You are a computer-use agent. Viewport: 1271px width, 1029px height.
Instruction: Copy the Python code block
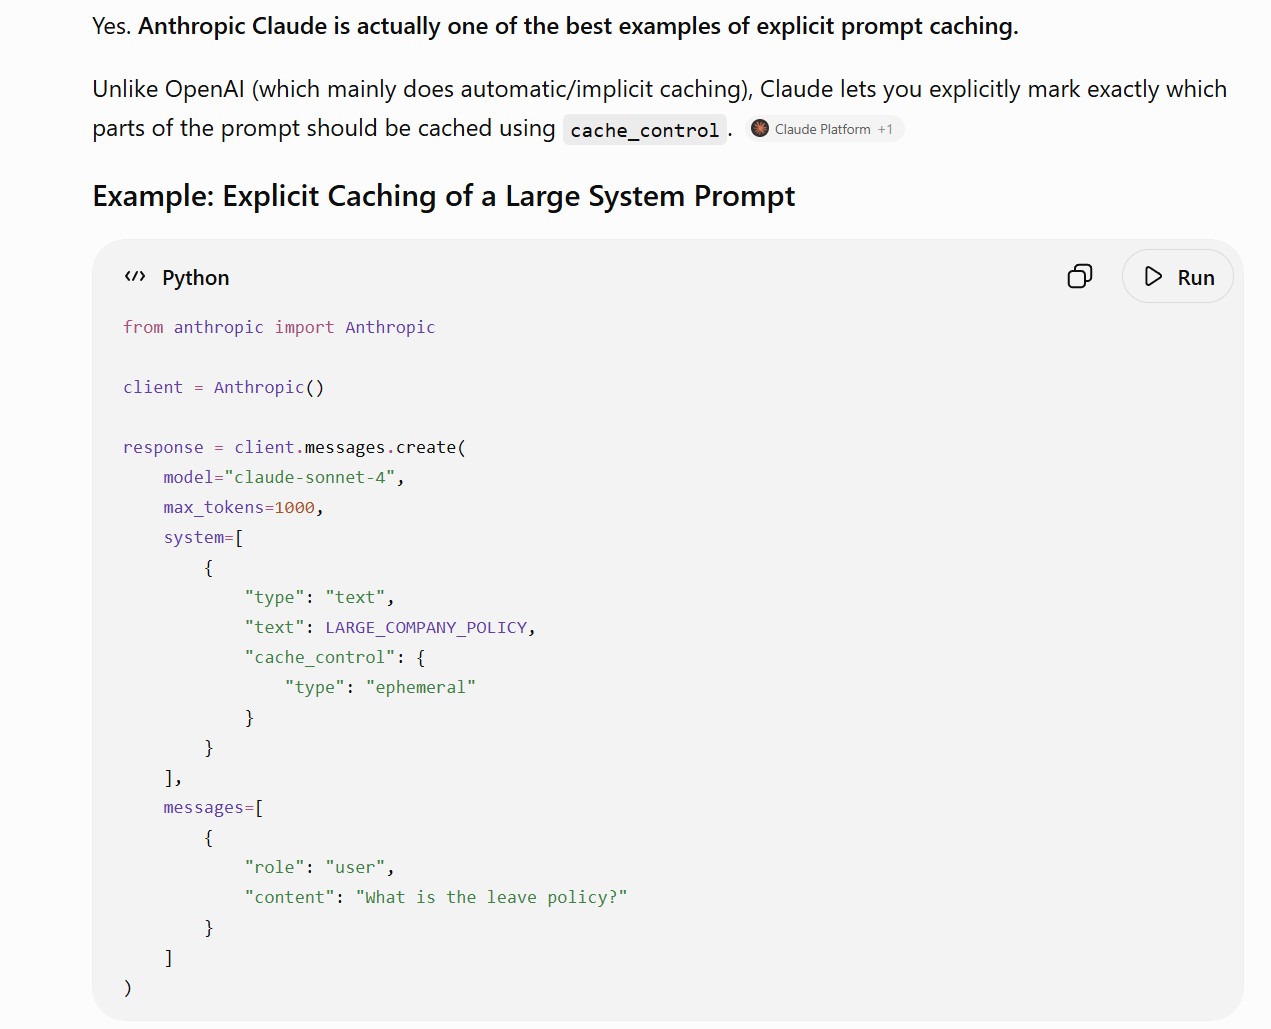[x=1080, y=276]
